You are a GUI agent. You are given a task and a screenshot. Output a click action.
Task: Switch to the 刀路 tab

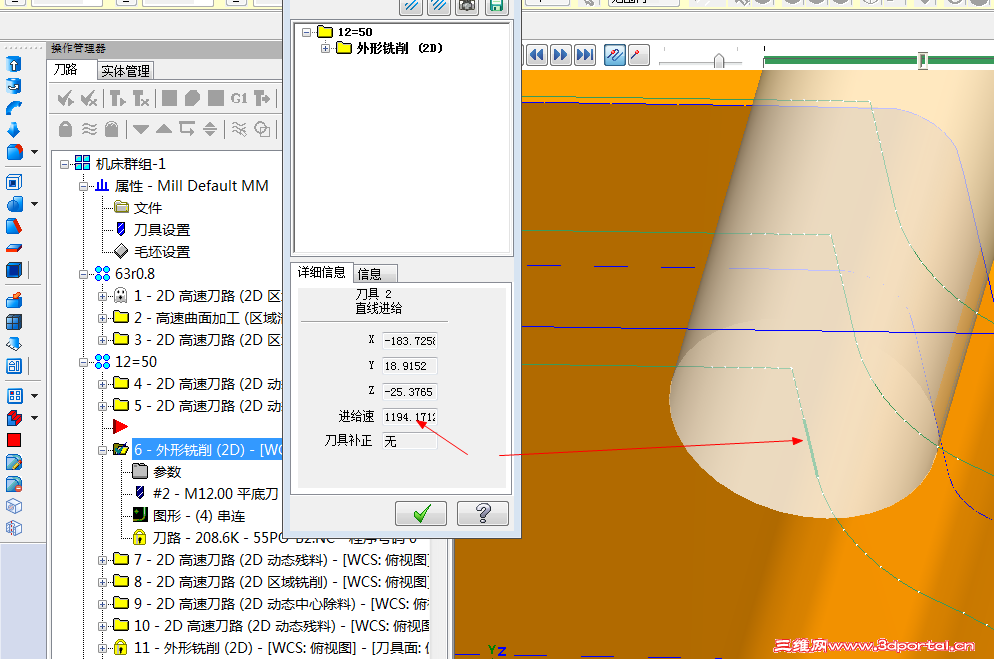point(65,70)
